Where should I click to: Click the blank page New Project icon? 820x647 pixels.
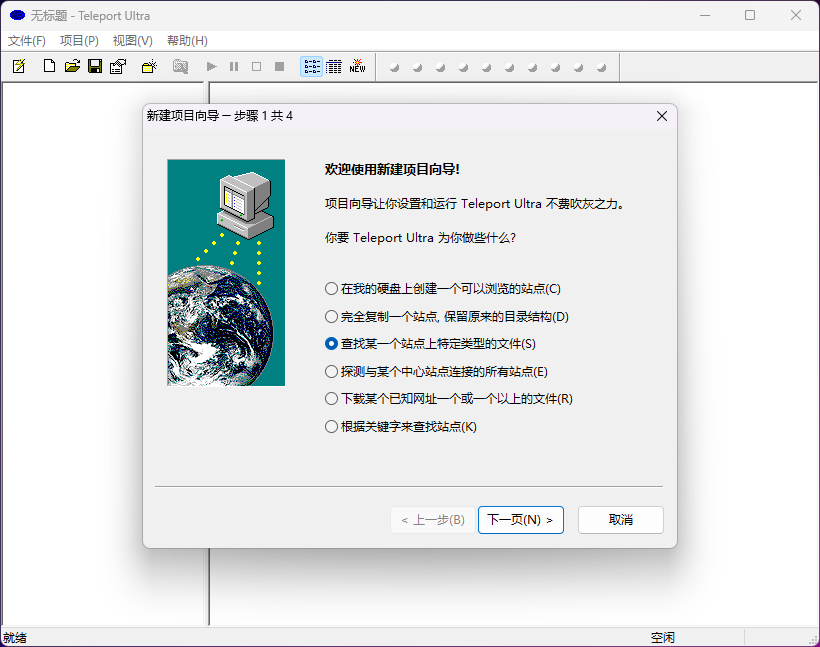point(49,67)
